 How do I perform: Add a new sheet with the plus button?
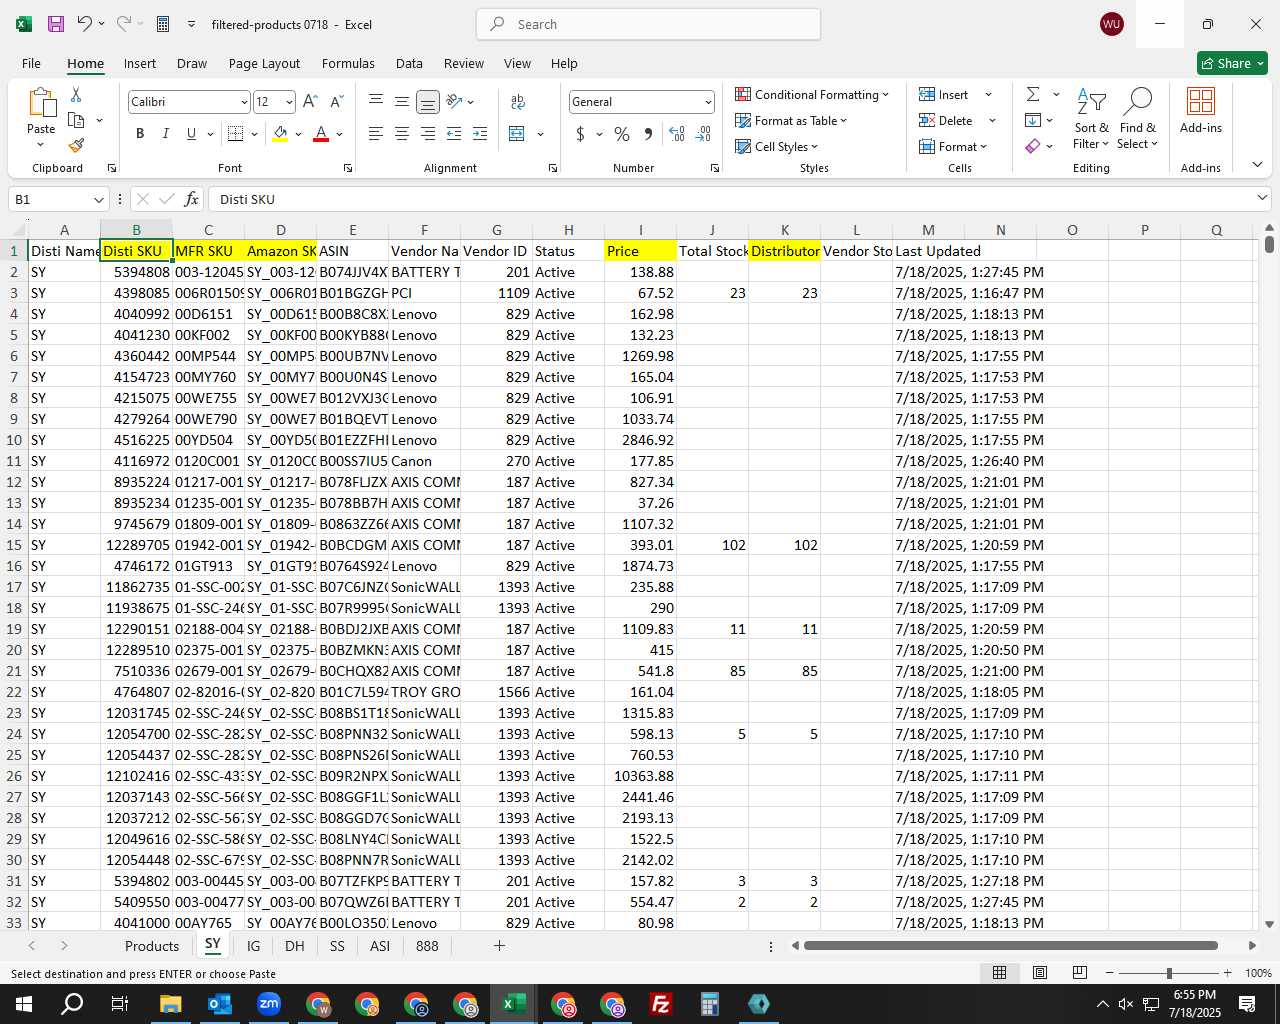(499, 945)
